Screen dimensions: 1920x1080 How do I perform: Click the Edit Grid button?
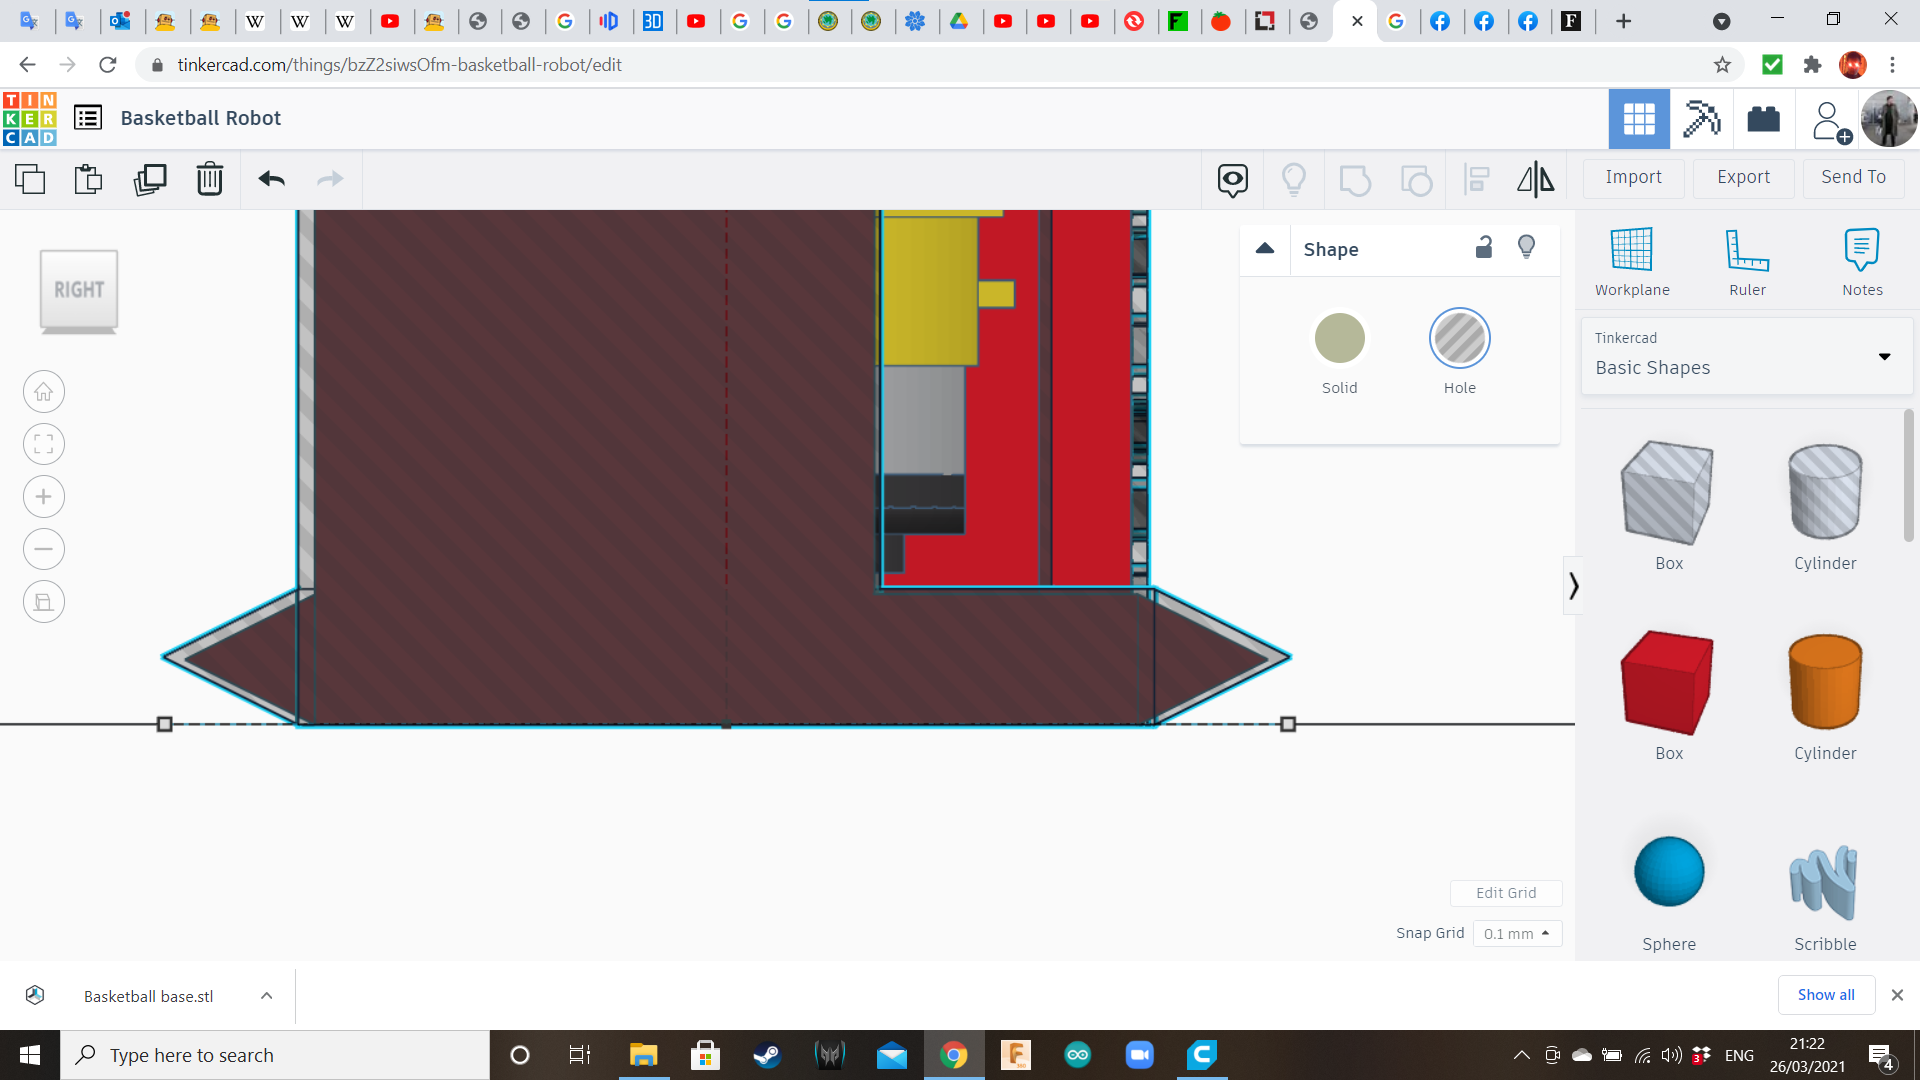click(x=1506, y=892)
